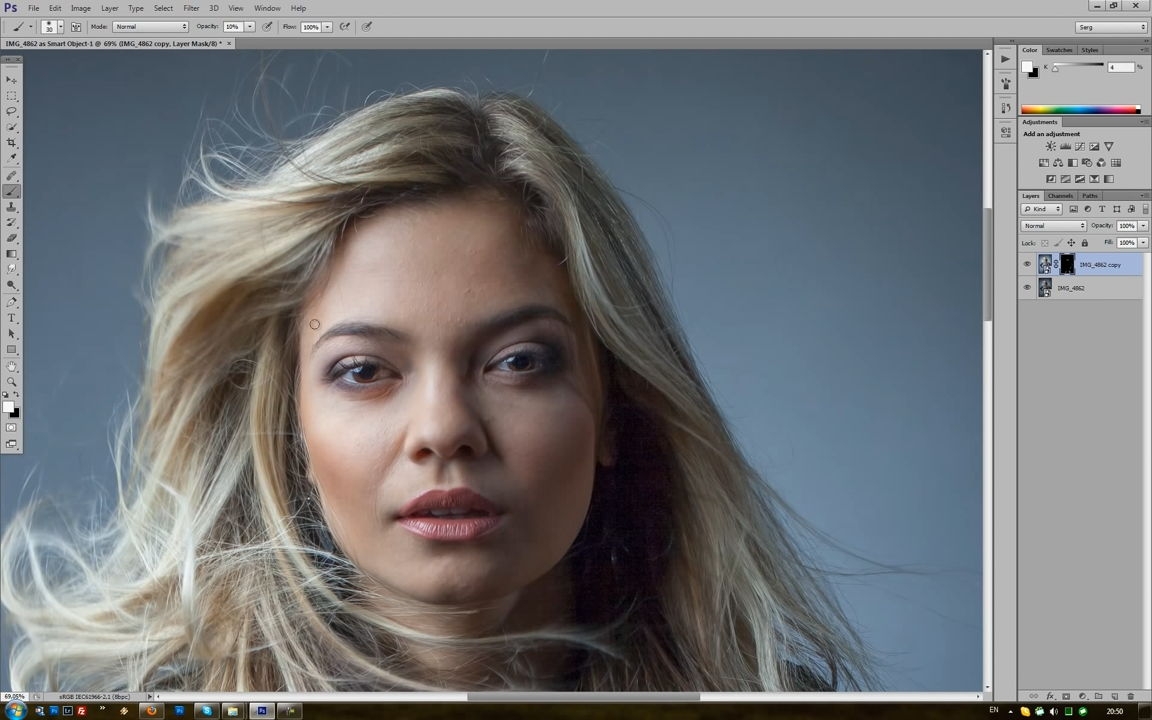Hide the IMG_4862 layer
Screen dimensions: 1152x720
coord(1027,287)
